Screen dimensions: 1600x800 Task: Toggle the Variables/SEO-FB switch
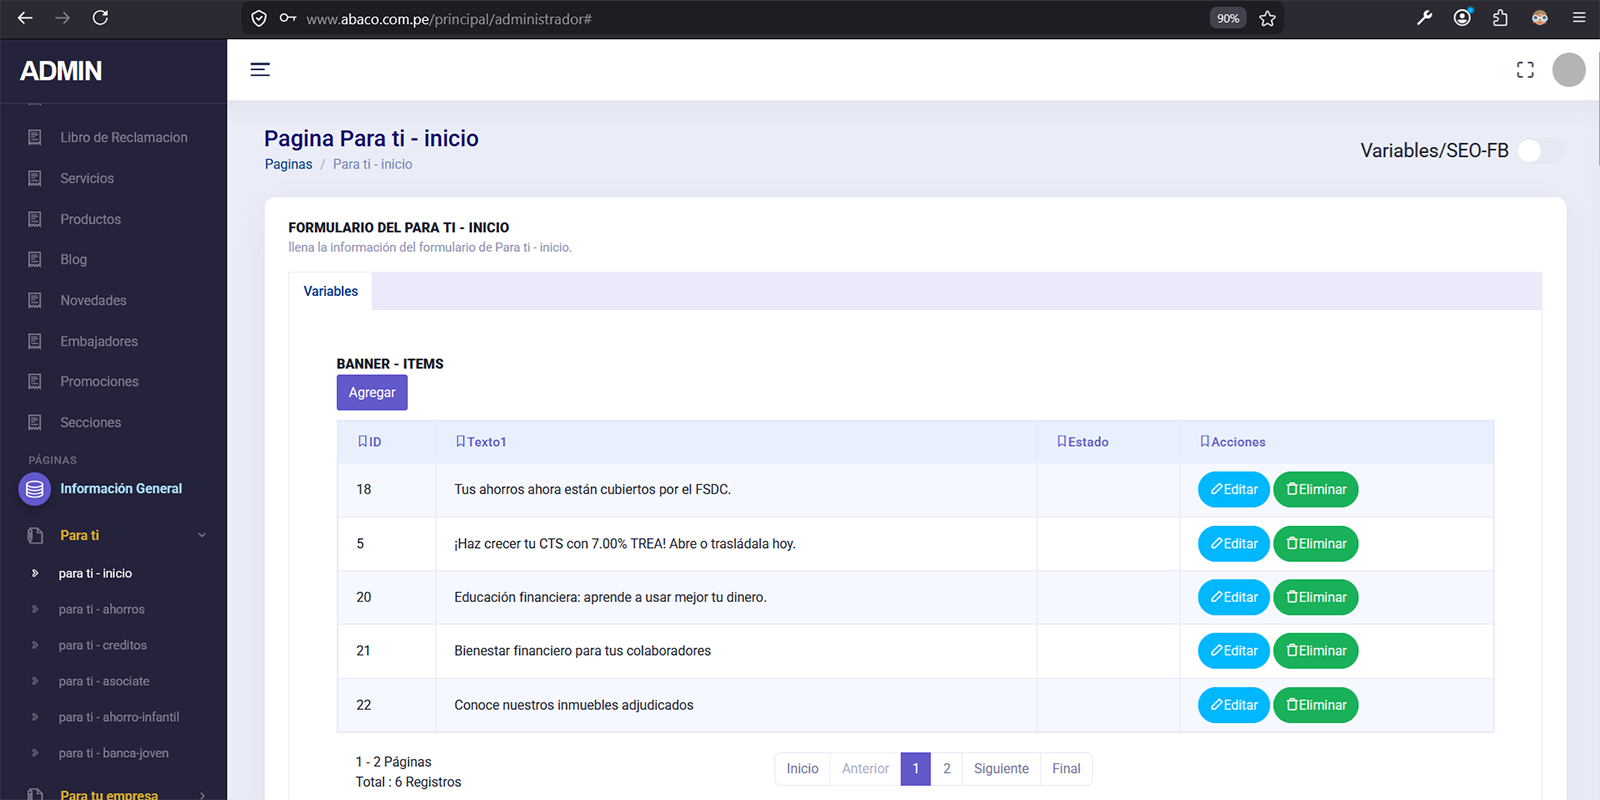point(1540,151)
